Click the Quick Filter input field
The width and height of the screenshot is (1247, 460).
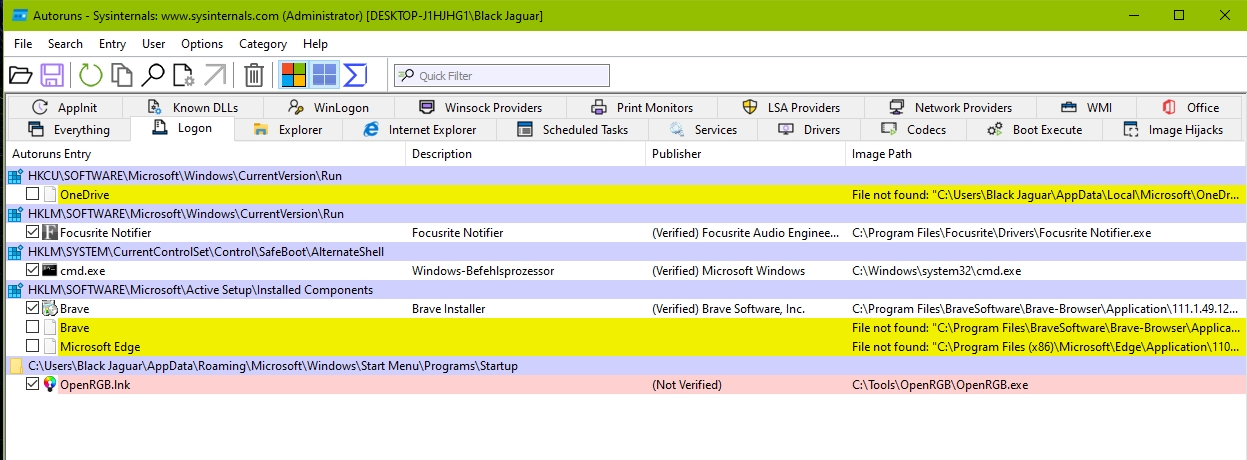coord(502,75)
